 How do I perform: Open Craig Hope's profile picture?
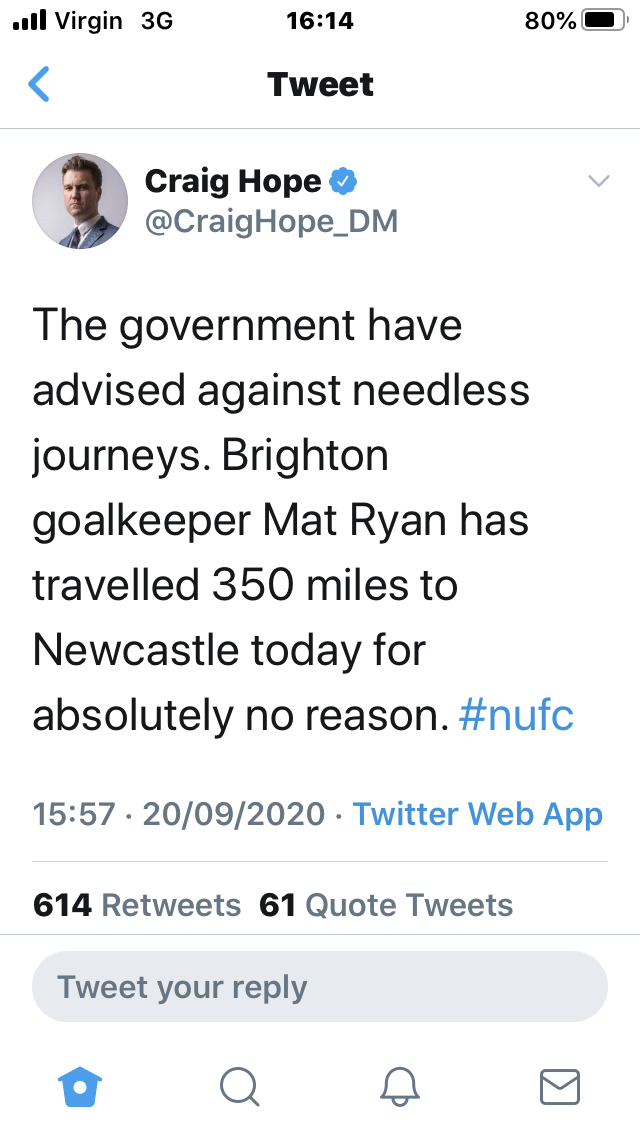tap(80, 201)
